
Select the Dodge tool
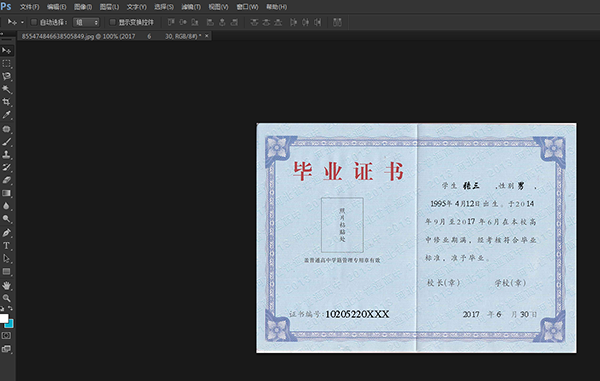pos(7,219)
